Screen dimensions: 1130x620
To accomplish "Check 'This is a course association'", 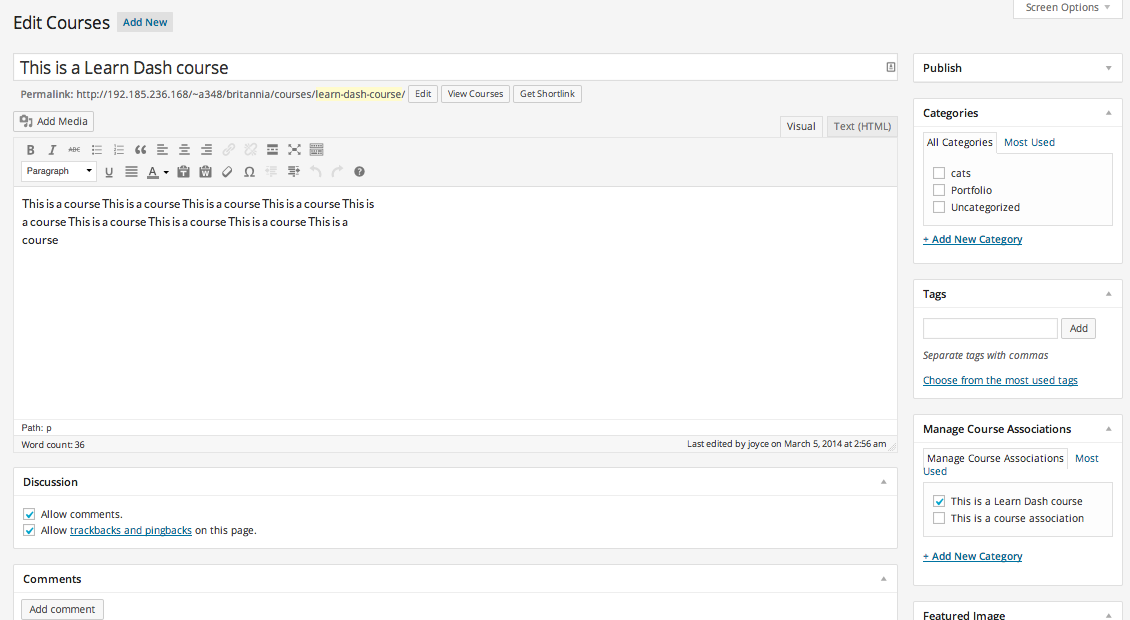I will pos(939,518).
